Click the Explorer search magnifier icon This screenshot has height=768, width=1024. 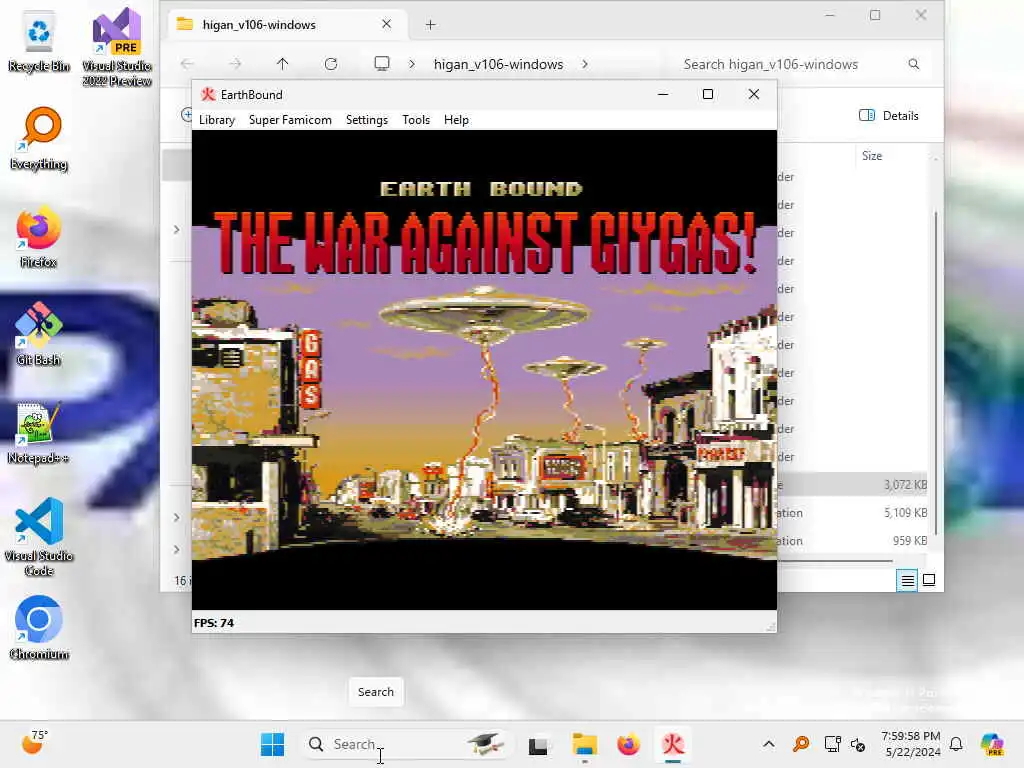(x=914, y=64)
